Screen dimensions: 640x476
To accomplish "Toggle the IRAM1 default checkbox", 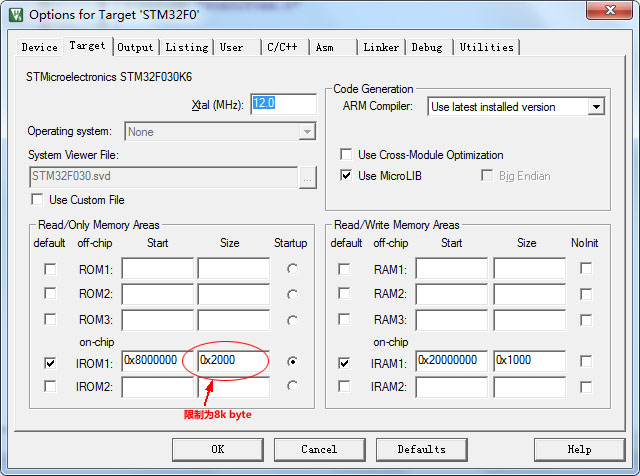I will point(344,363).
